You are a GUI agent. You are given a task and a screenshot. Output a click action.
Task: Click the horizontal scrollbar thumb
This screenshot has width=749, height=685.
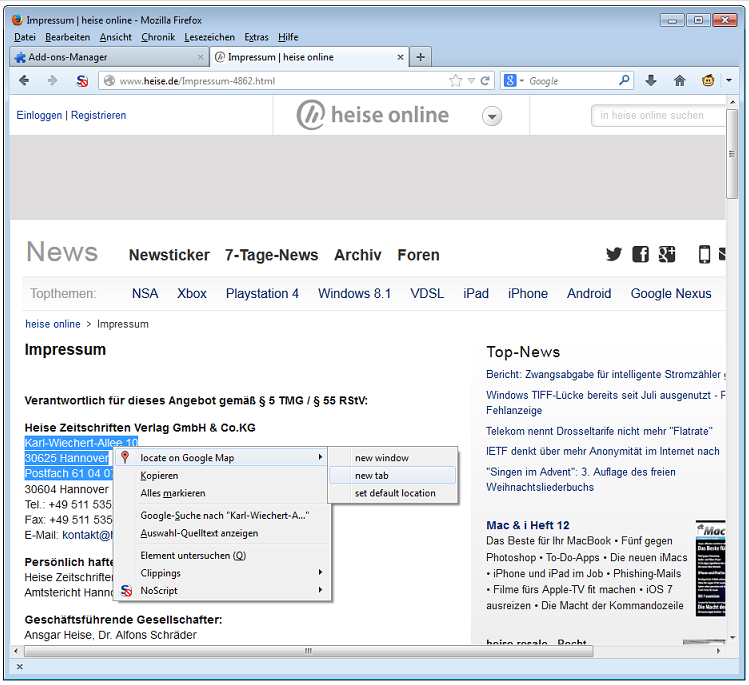[309, 651]
